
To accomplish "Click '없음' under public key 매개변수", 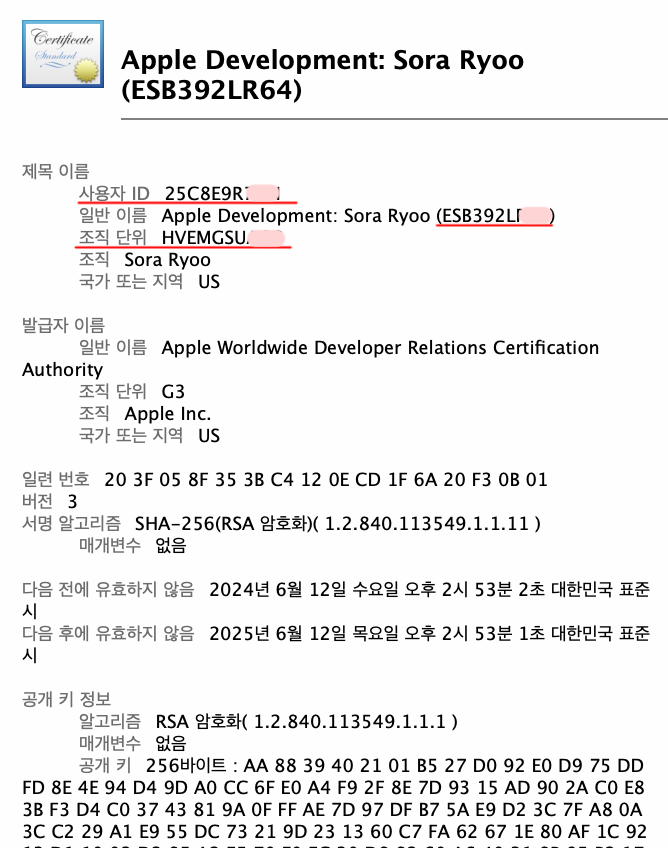I will coord(171,744).
